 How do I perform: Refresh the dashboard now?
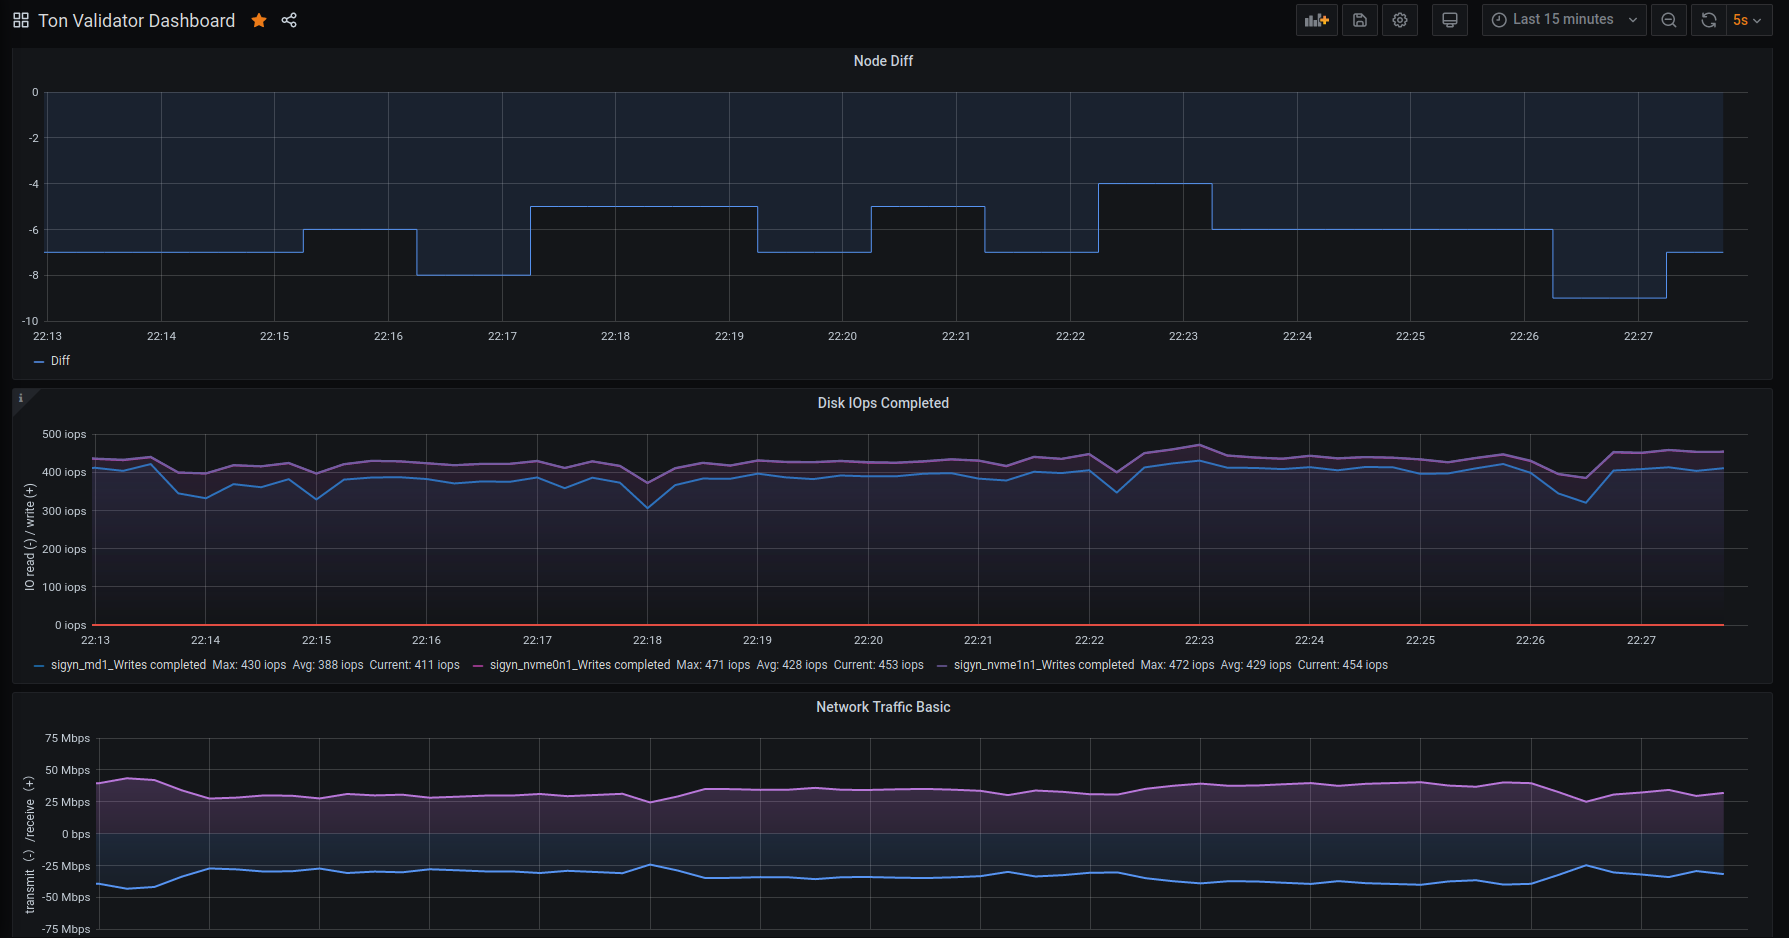point(1709,20)
